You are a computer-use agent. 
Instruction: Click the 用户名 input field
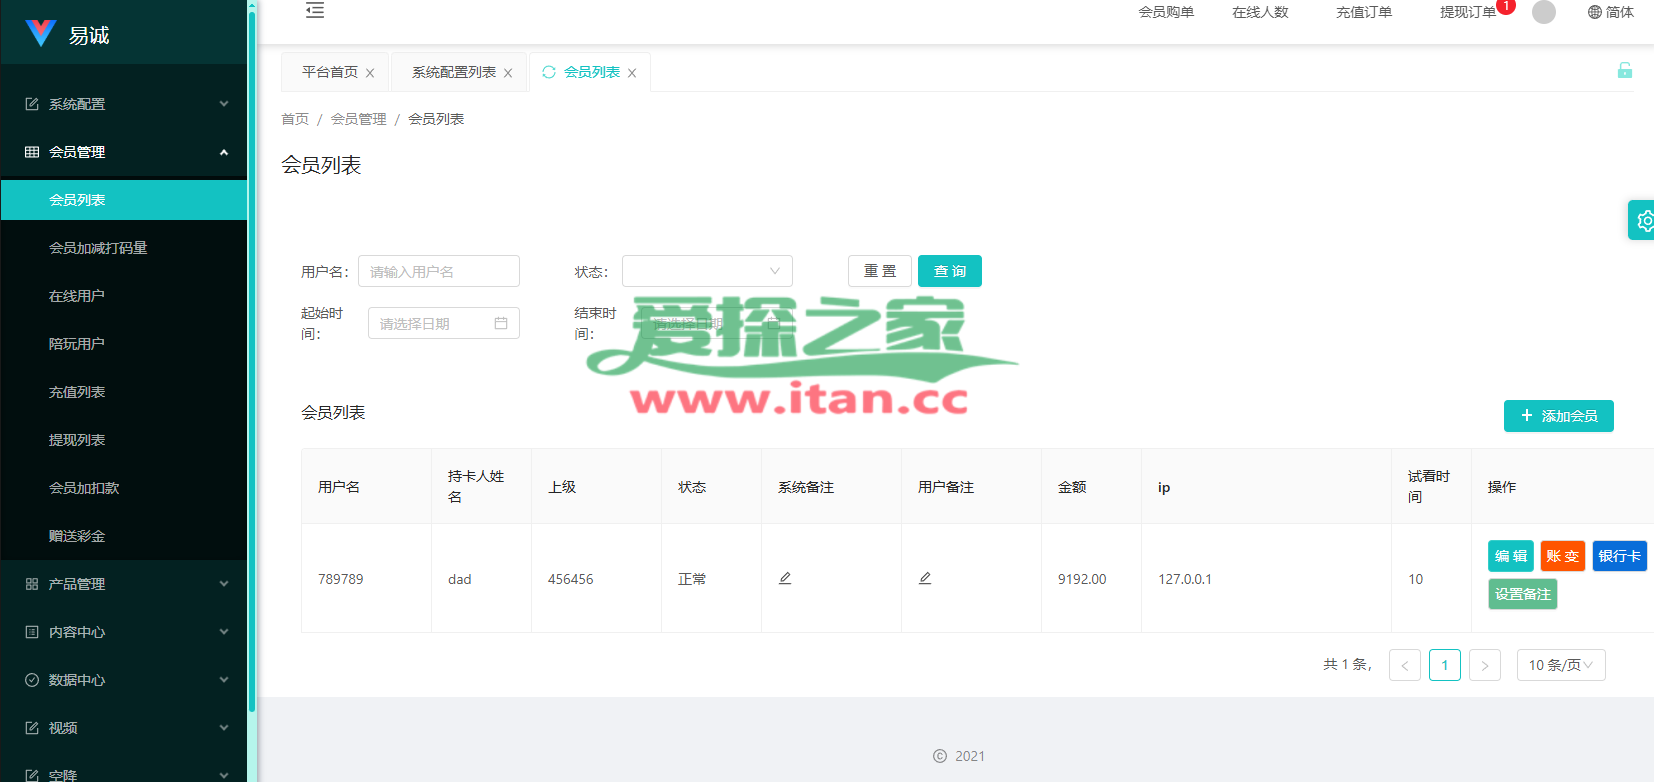(438, 271)
